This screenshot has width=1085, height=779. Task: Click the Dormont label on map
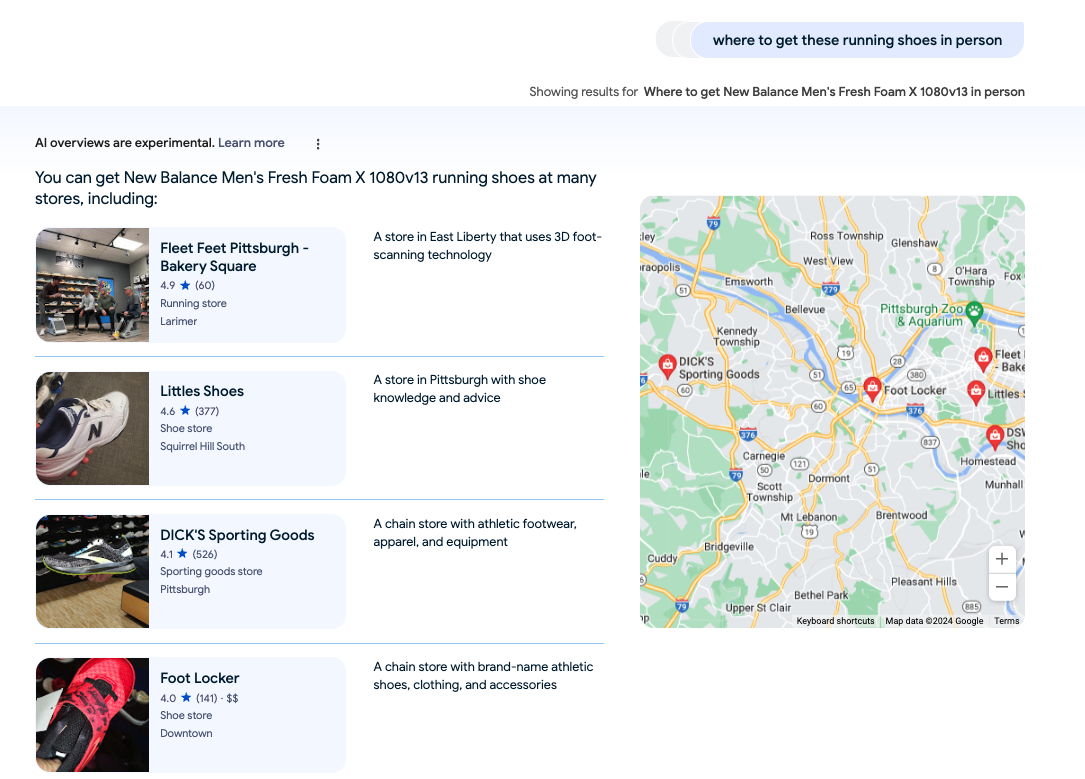coord(828,478)
